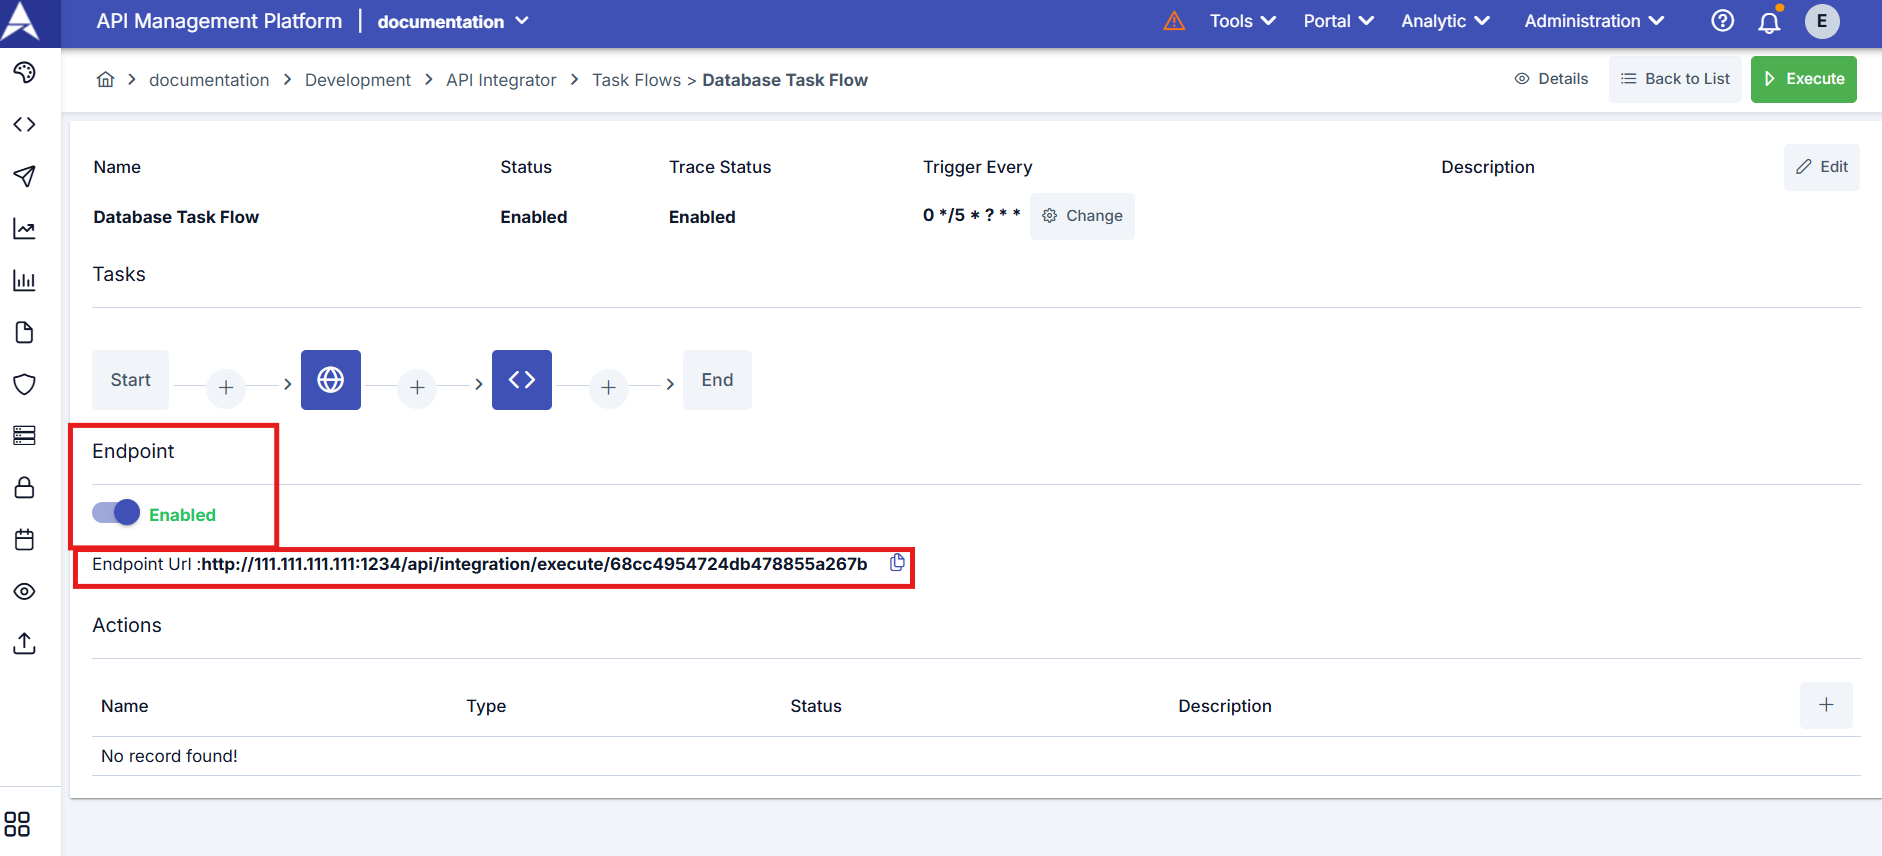Viewport: 1882px width, 856px height.
Task: Execute the task flow
Action: point(1804,79)
